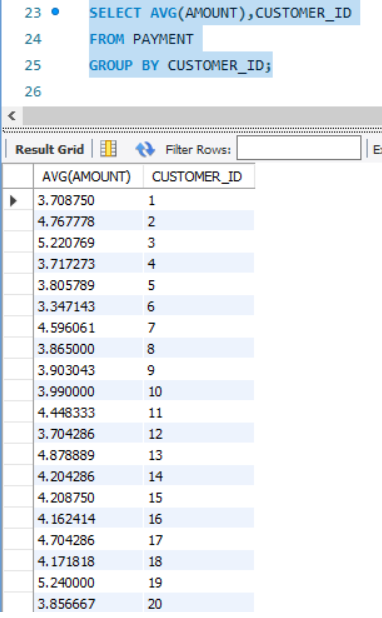Click line number 26 in the gutter
The image size is (382, 618).
pyautogui.click(x=33, y=91)
